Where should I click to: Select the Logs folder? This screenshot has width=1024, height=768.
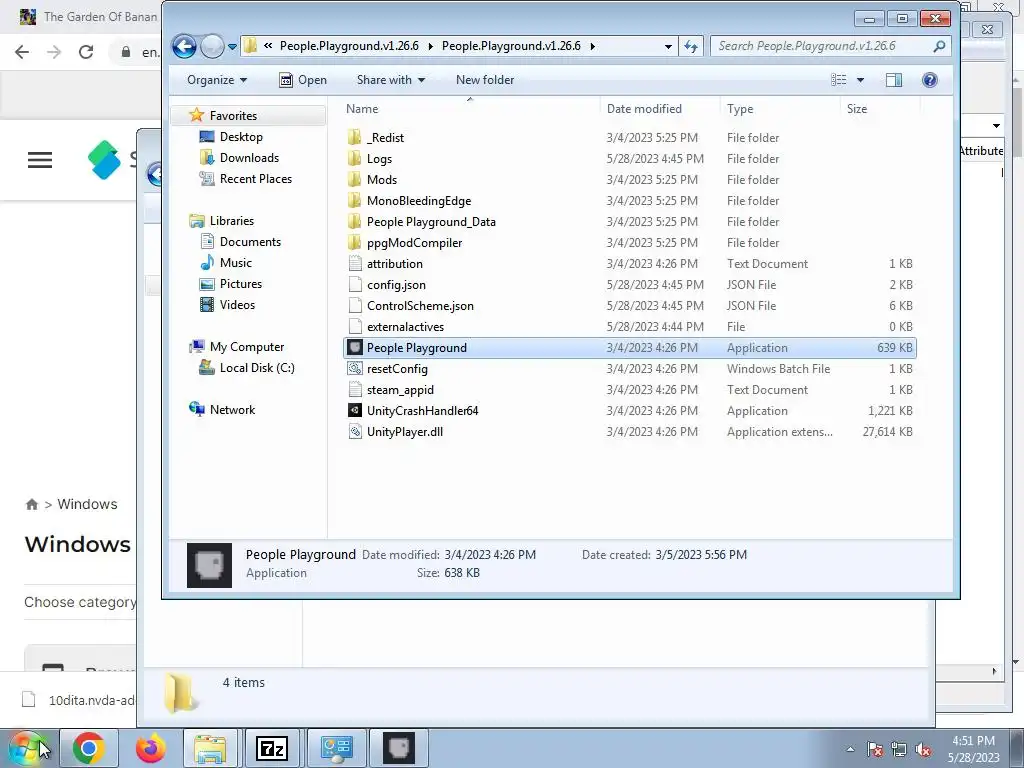(x=379, y=159)
